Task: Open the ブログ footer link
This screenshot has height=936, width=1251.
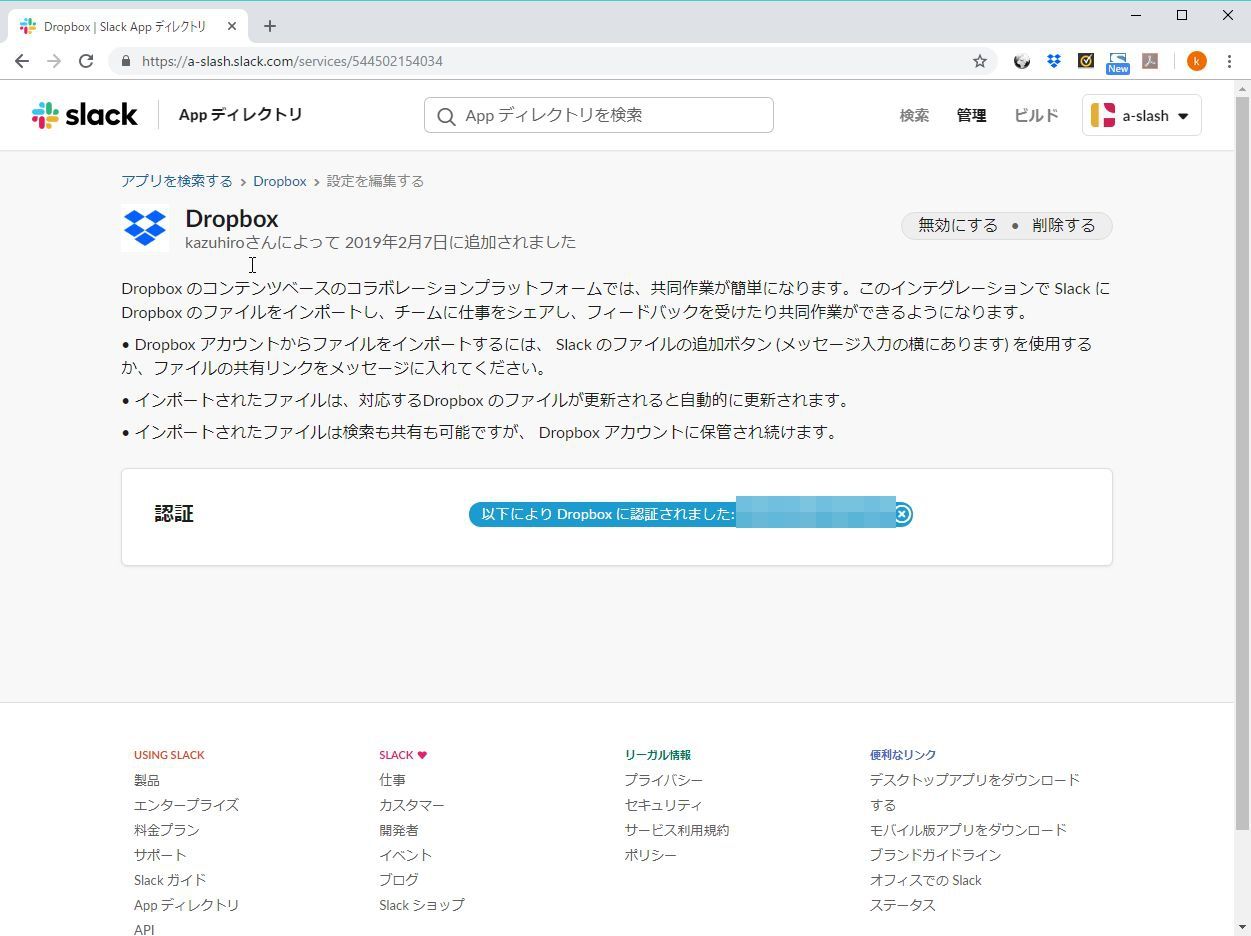Action: point(399,880)
